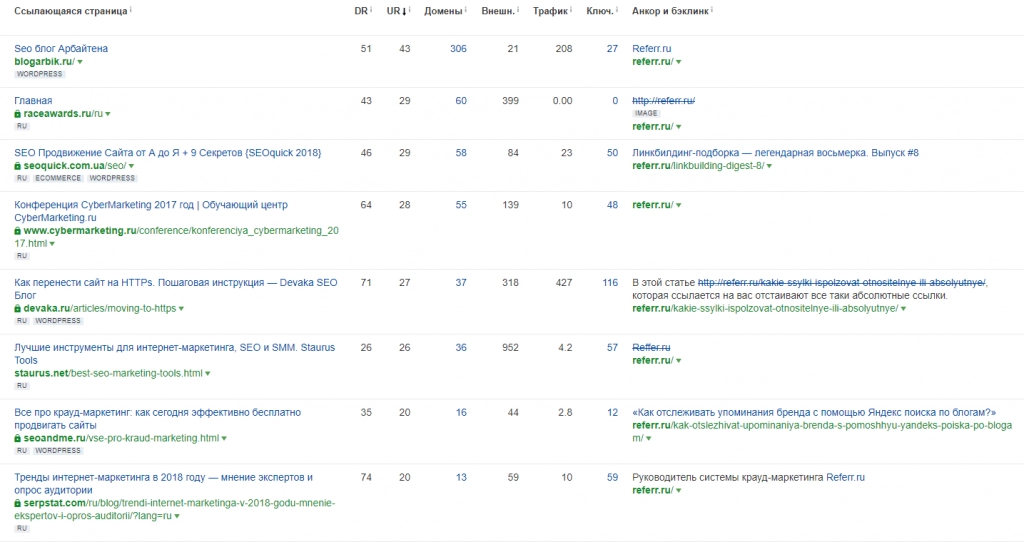
Task: Open dropdown arrow after serpstat ?lang=ru URL
Action: tap(177, 517)
